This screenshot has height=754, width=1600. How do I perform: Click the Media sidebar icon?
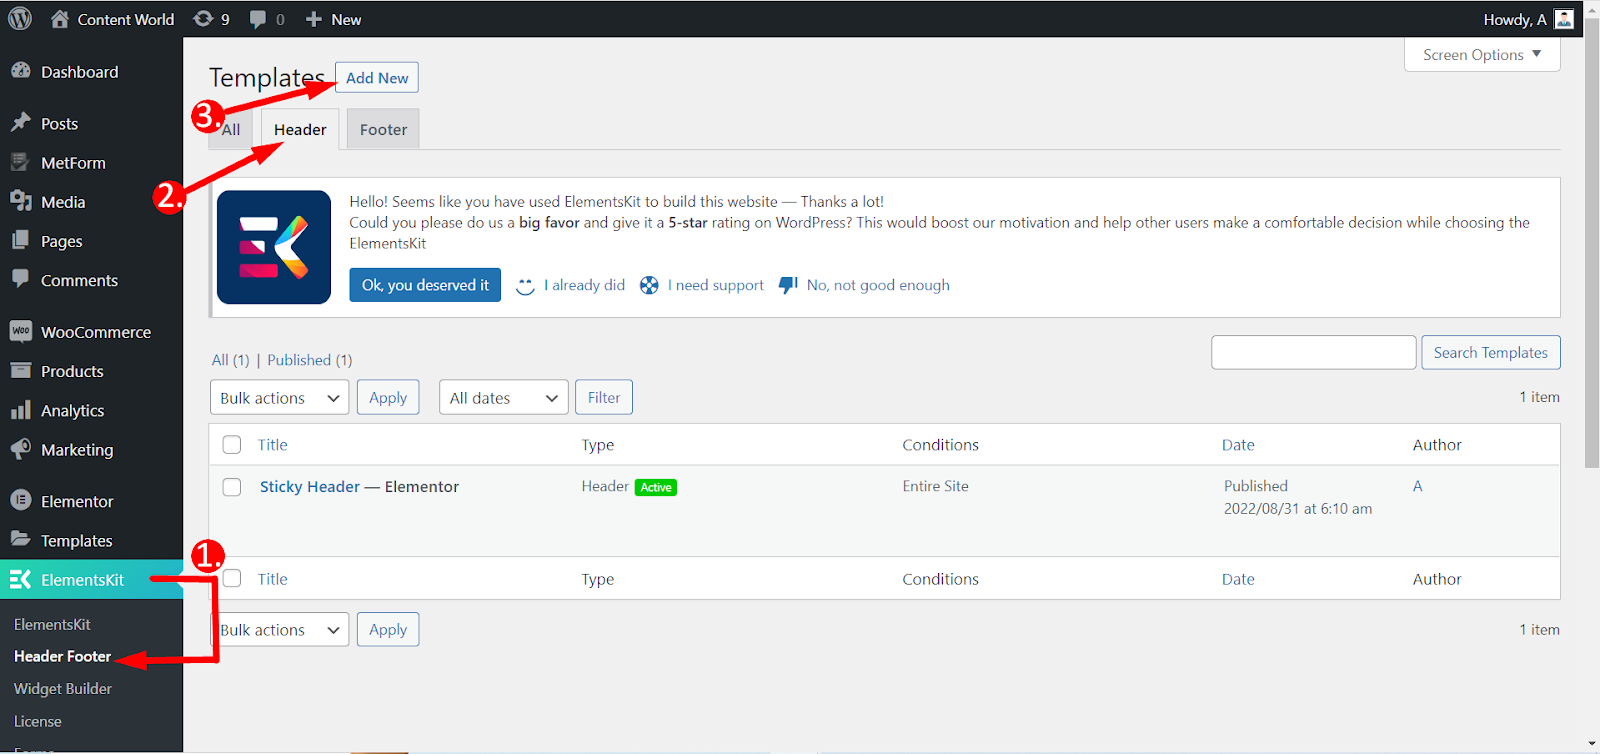point(20,201)
